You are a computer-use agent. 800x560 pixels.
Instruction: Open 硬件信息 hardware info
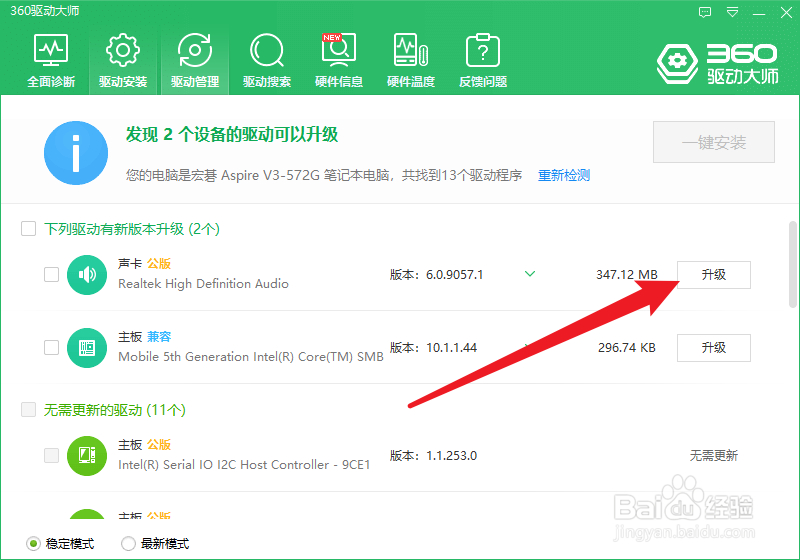(339, 60)
